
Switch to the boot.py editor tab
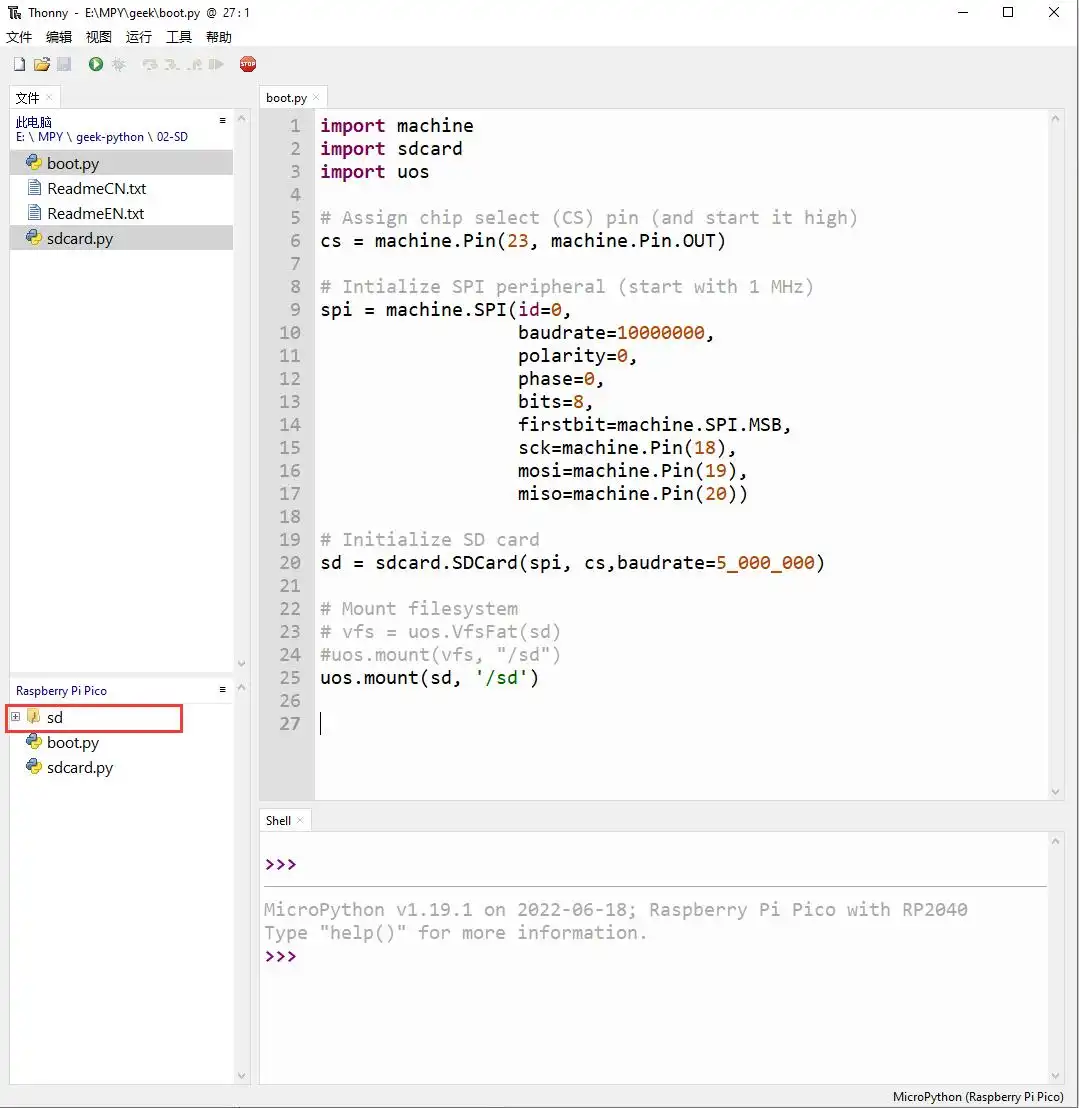click(x=287, y=97)
